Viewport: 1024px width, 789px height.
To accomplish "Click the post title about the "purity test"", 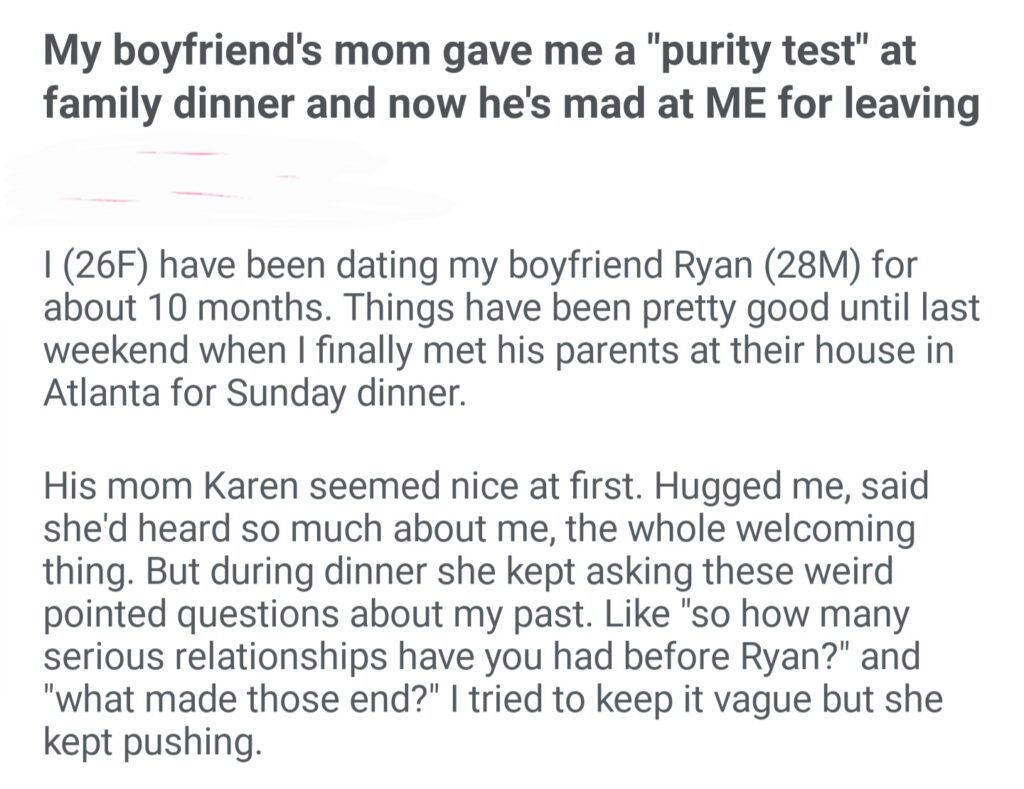I will pos(510,77).
